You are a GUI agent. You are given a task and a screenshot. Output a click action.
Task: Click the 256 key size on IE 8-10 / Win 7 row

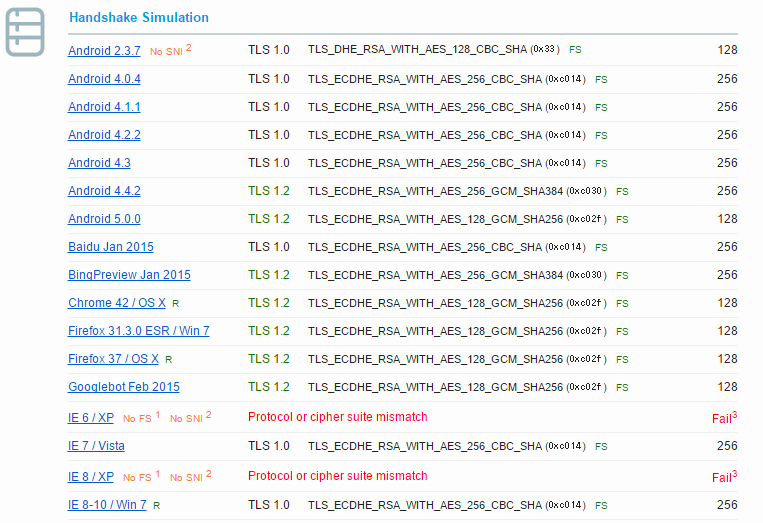coord(727,505)
